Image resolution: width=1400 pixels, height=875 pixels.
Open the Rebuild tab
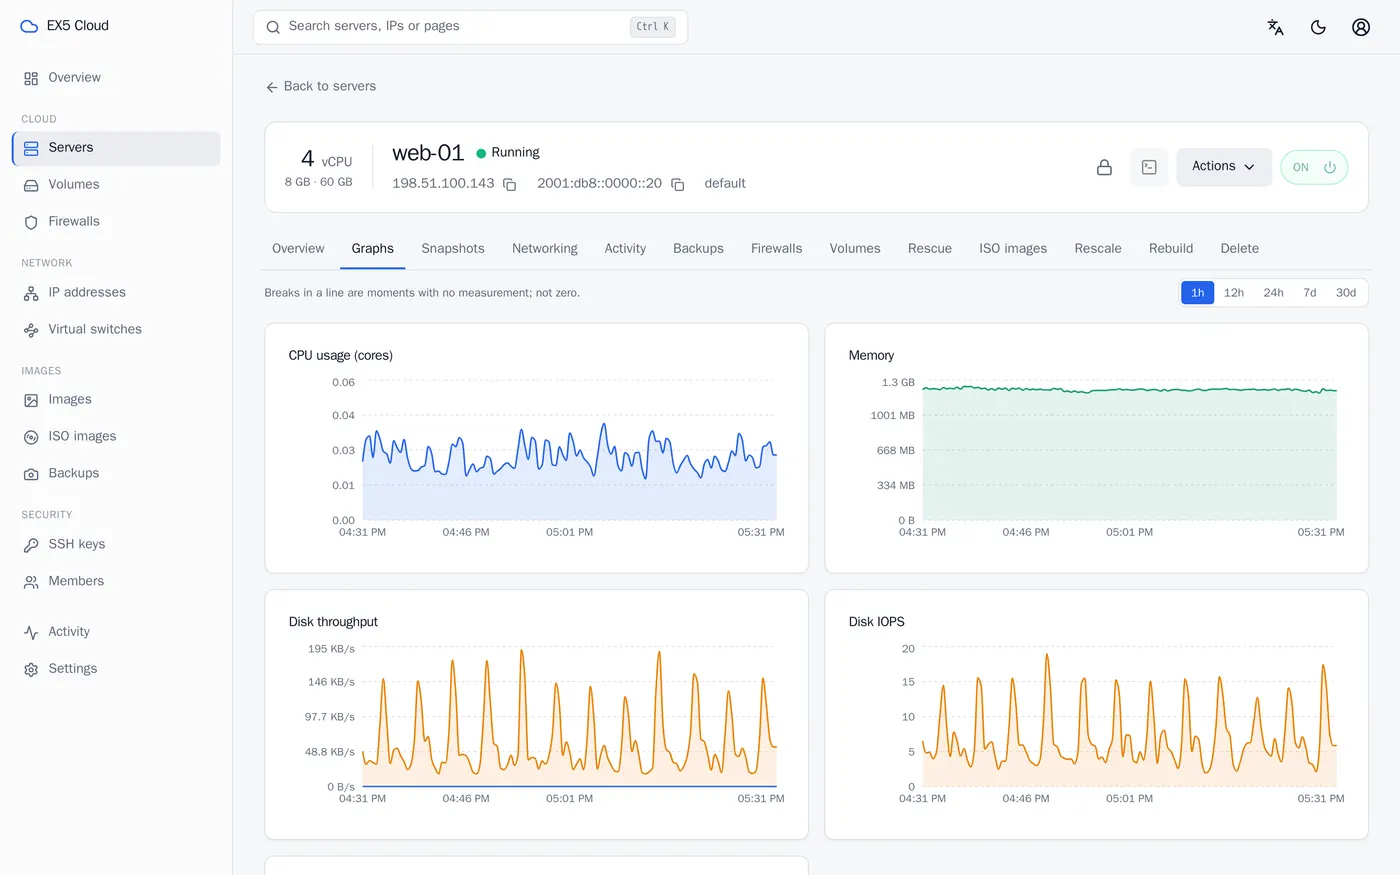[1171, 249]
